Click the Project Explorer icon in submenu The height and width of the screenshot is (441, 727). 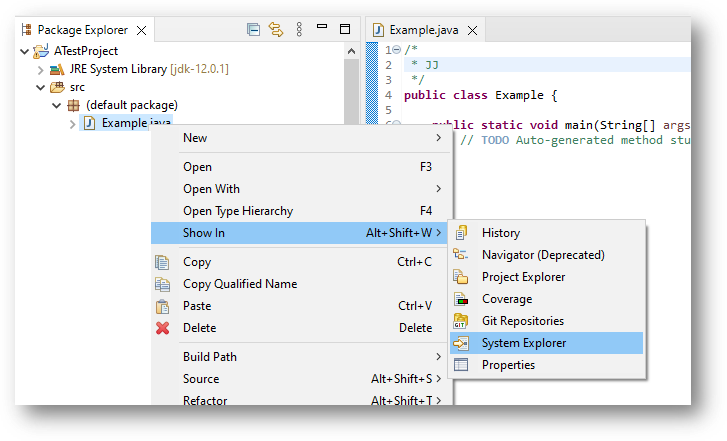tap(461, 277)
